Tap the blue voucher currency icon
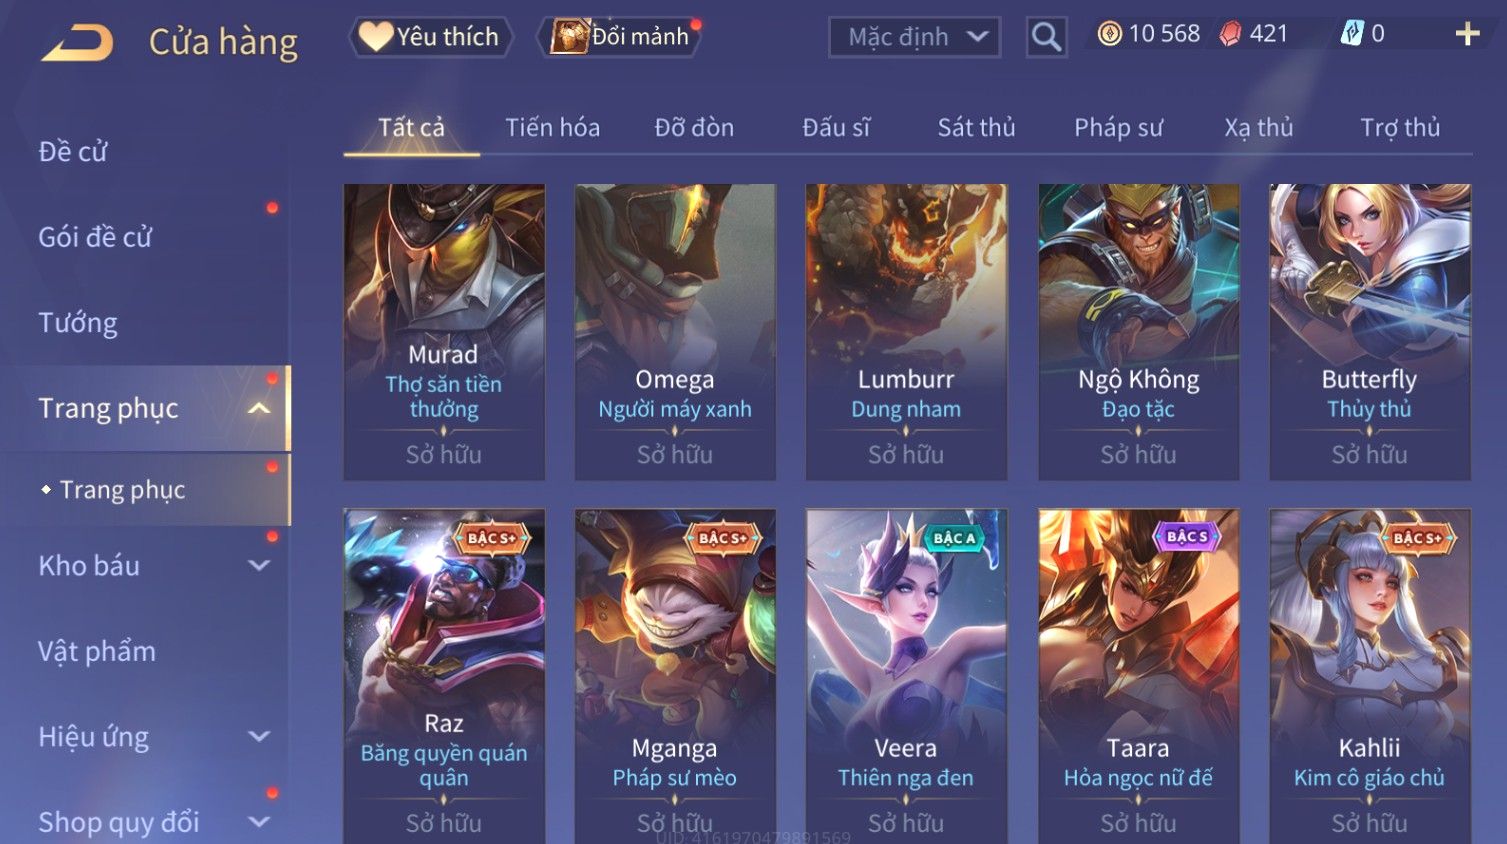Viewport: 1507px width, 844px height. point(1352,34)
